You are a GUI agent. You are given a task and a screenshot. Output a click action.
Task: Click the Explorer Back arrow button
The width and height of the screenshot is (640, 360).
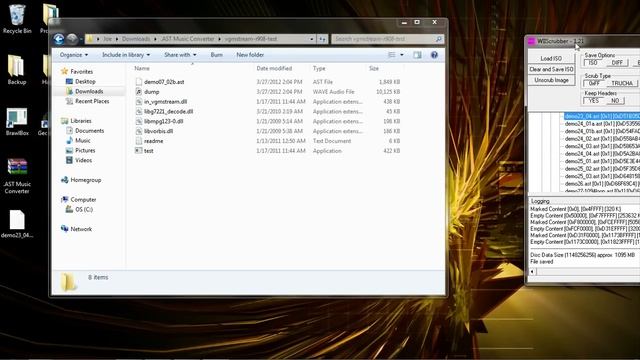pyautogui.click(x=59, y=39)
